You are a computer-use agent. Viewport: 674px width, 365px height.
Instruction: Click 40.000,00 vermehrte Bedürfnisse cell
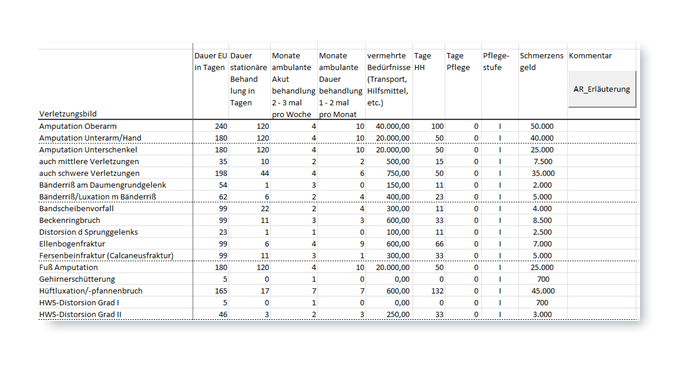click(x=392, y=126)
